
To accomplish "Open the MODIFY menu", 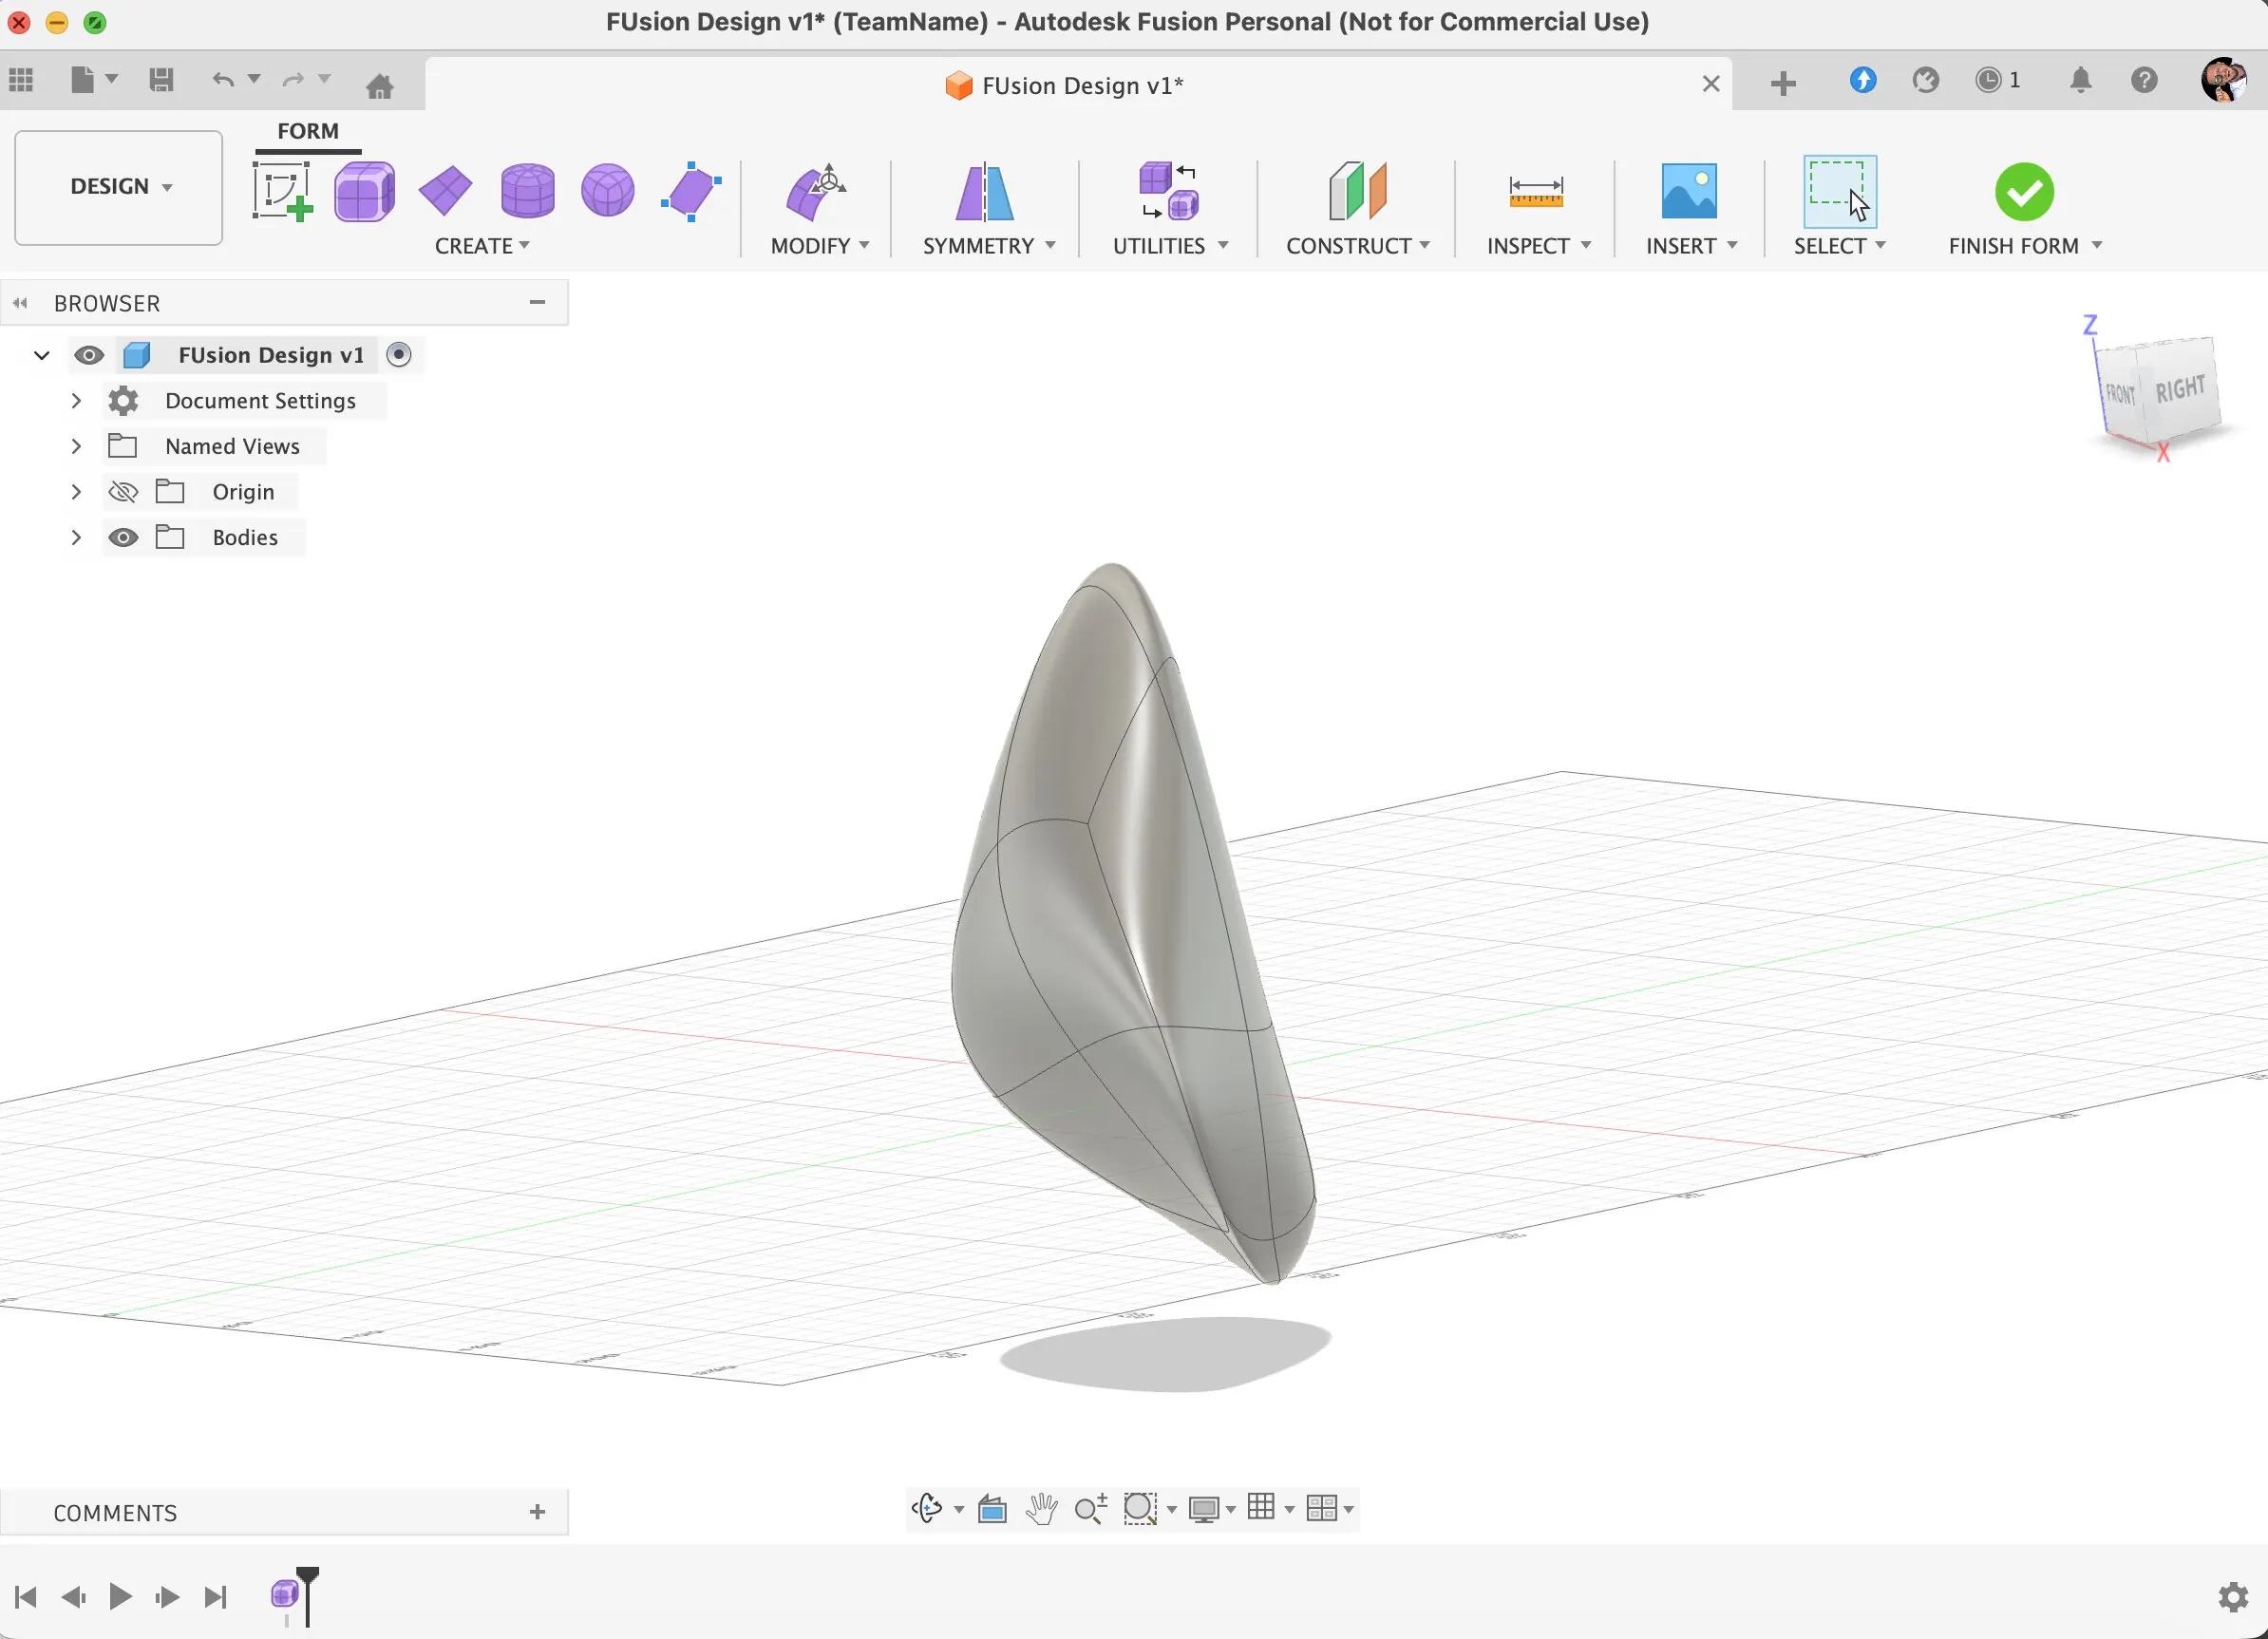I will tap(818, 245).
